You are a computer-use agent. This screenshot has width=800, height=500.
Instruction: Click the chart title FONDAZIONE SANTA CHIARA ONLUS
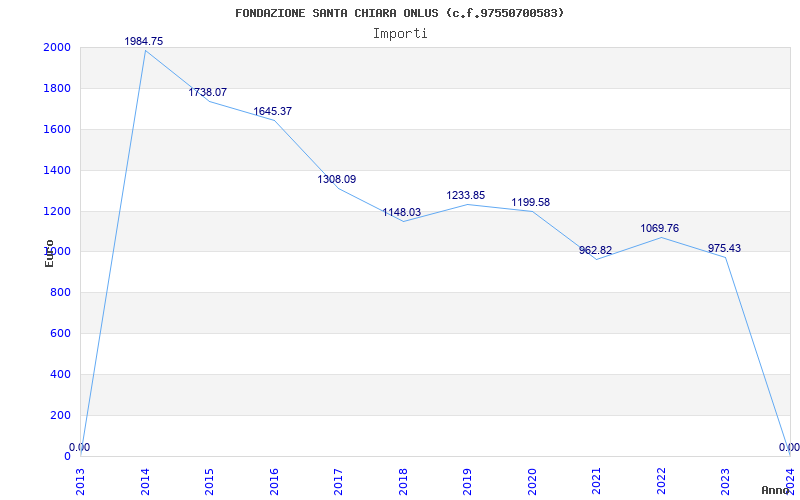click(399, 13)
